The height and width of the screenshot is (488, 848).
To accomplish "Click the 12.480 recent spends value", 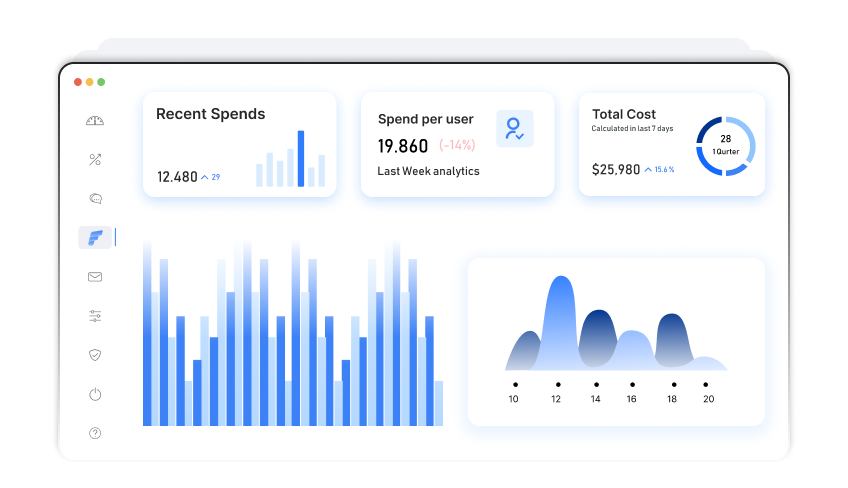I will [x=177, y=177].
